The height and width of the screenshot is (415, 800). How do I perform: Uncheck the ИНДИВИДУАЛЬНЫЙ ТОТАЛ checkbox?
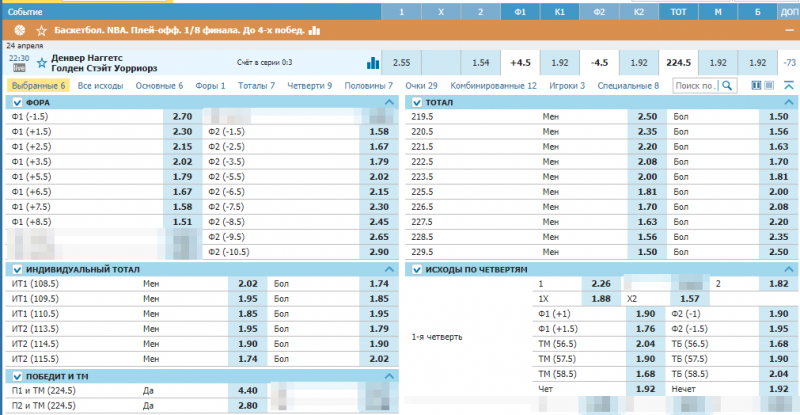point(17,270)
